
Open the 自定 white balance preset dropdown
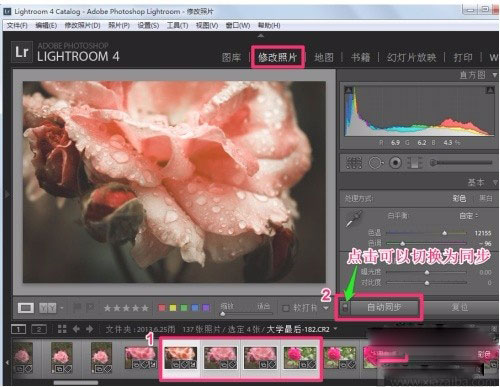pos(469,216)
